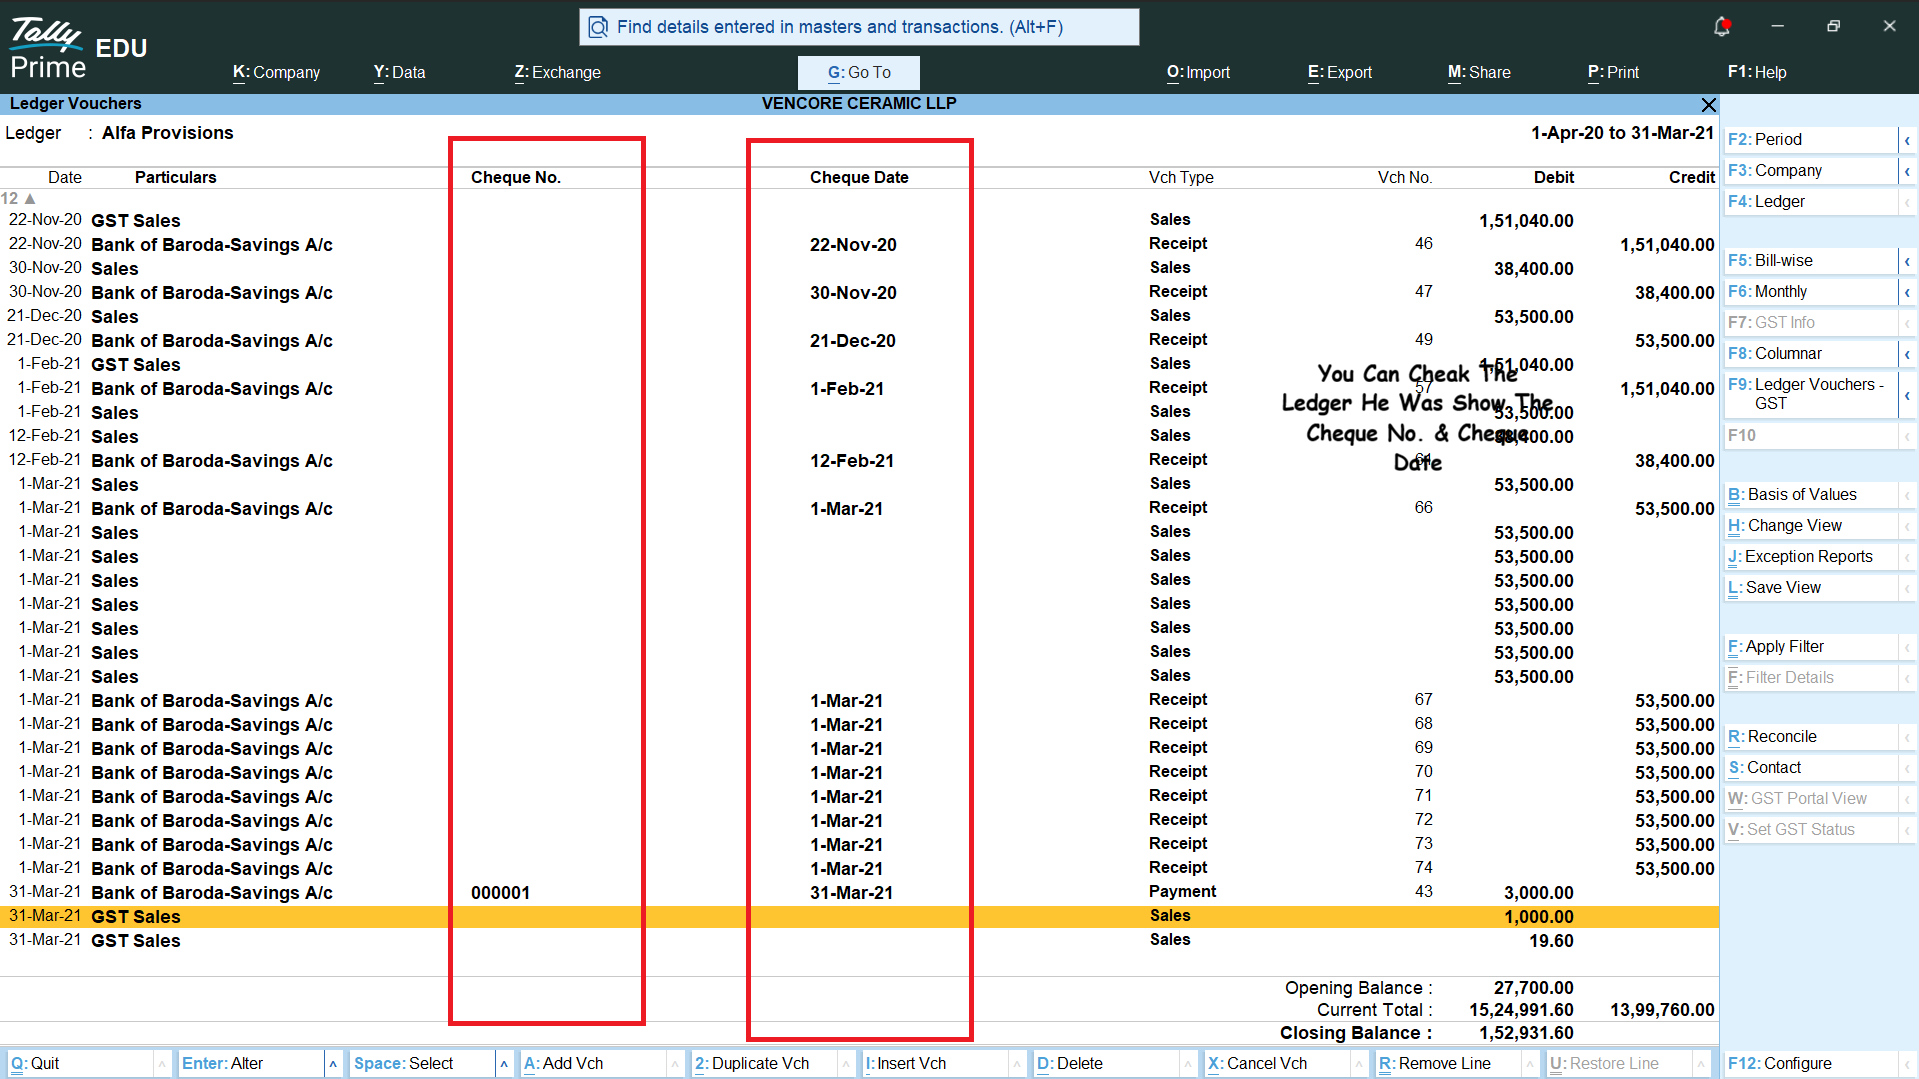Click F8: Columnar button

[1810, 353]
